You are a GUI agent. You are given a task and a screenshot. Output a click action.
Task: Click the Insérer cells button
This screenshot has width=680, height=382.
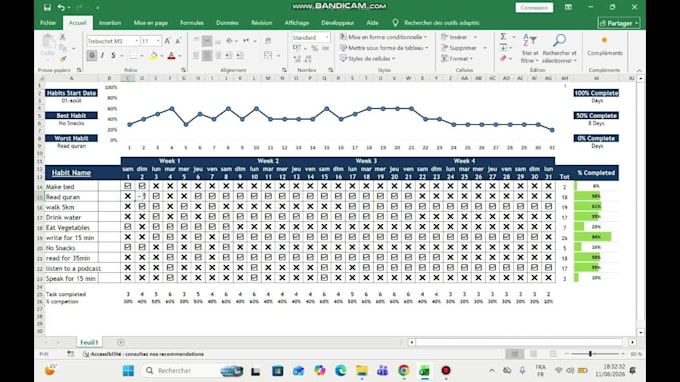(x=458, y=37)
